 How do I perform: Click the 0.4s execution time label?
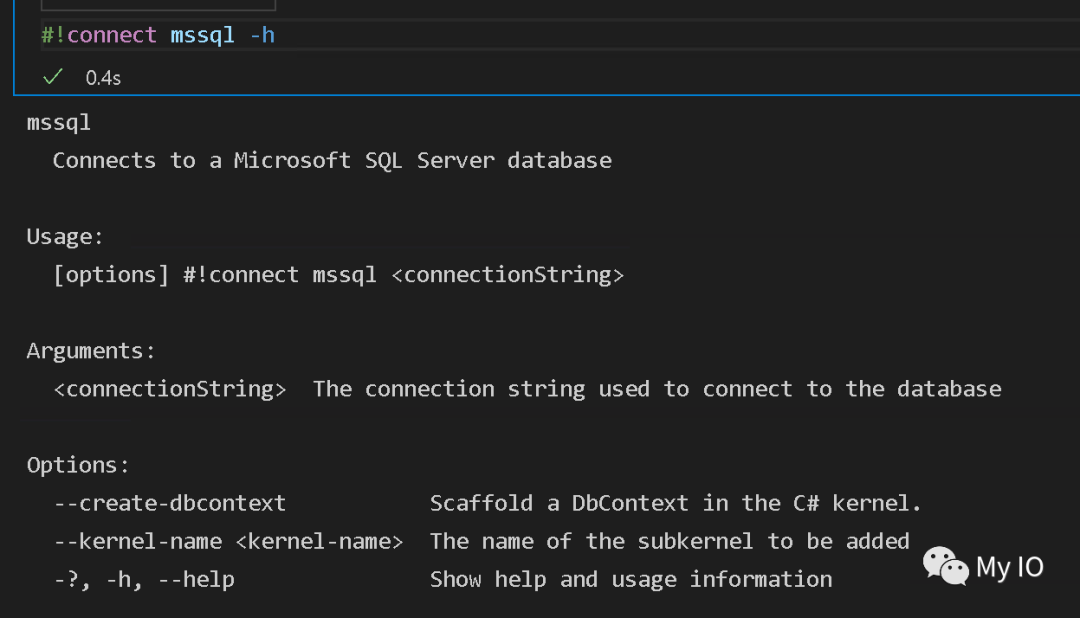click(x=103, y=78)
